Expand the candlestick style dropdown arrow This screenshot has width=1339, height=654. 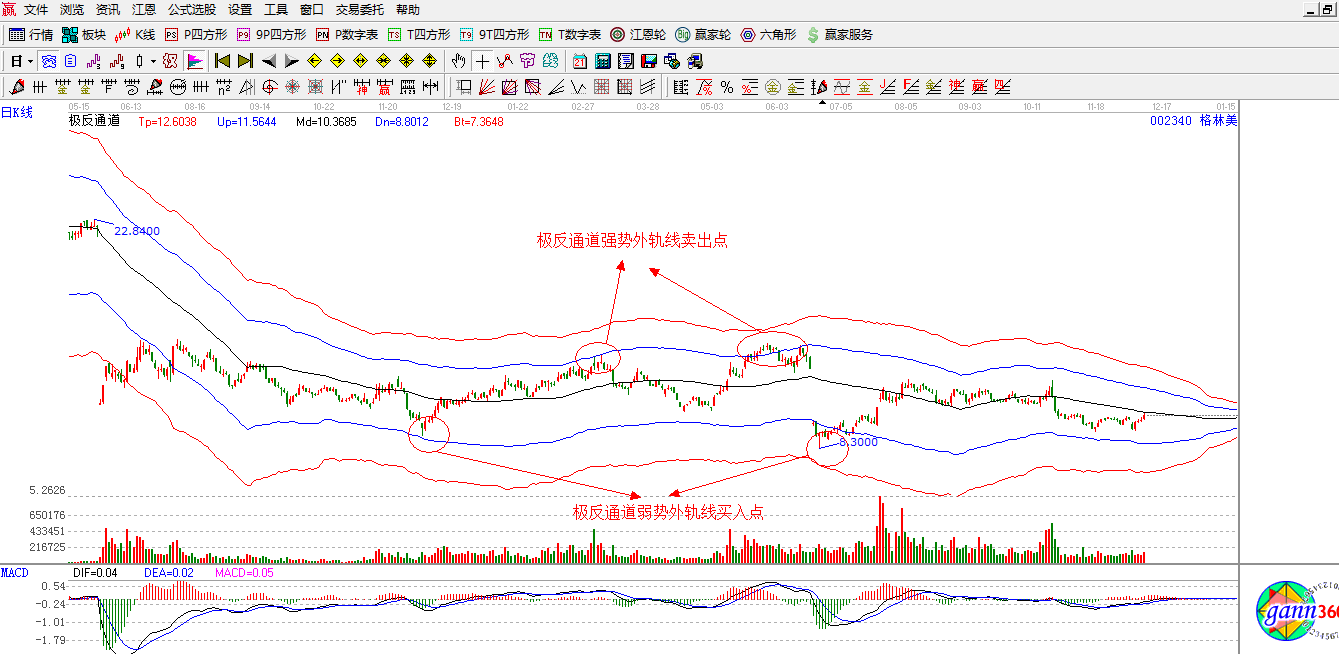(x=153, y=61)
